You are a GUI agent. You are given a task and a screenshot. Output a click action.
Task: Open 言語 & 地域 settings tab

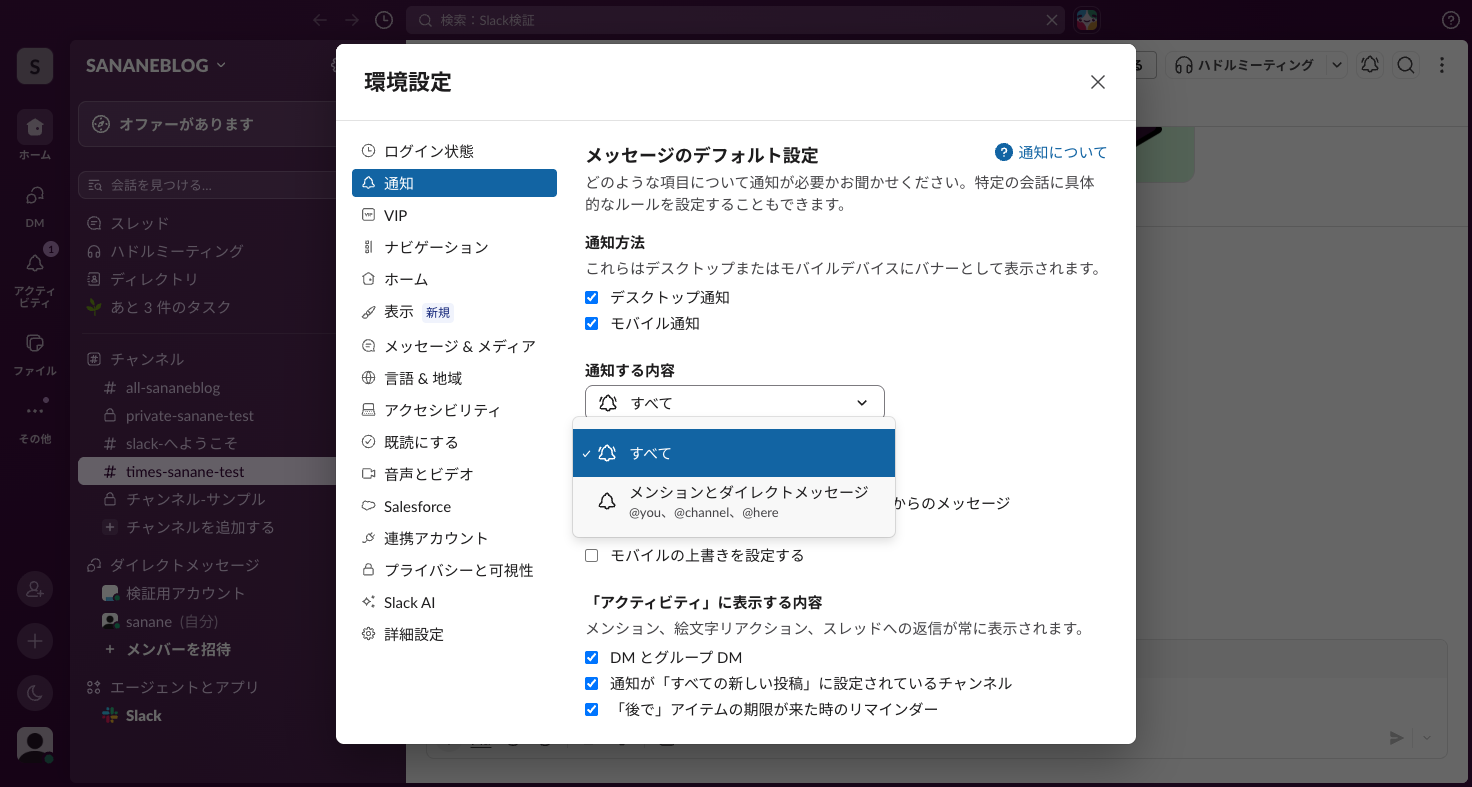pos(454,378)
